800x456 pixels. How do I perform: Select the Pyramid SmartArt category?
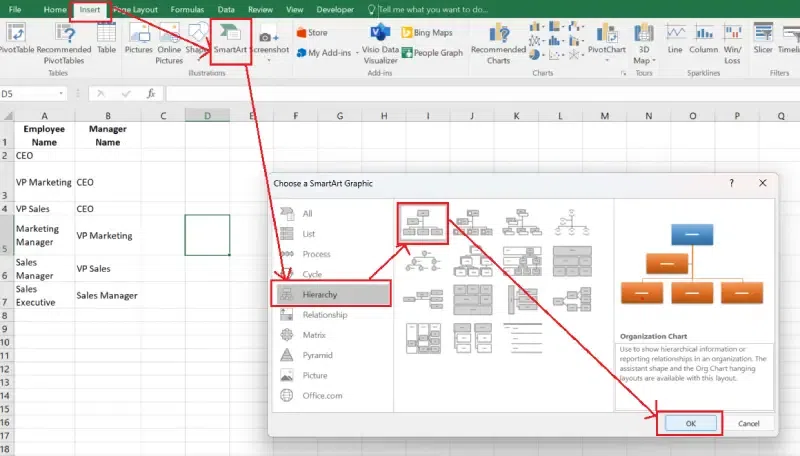pyautogui.click(x=317, y=355)
